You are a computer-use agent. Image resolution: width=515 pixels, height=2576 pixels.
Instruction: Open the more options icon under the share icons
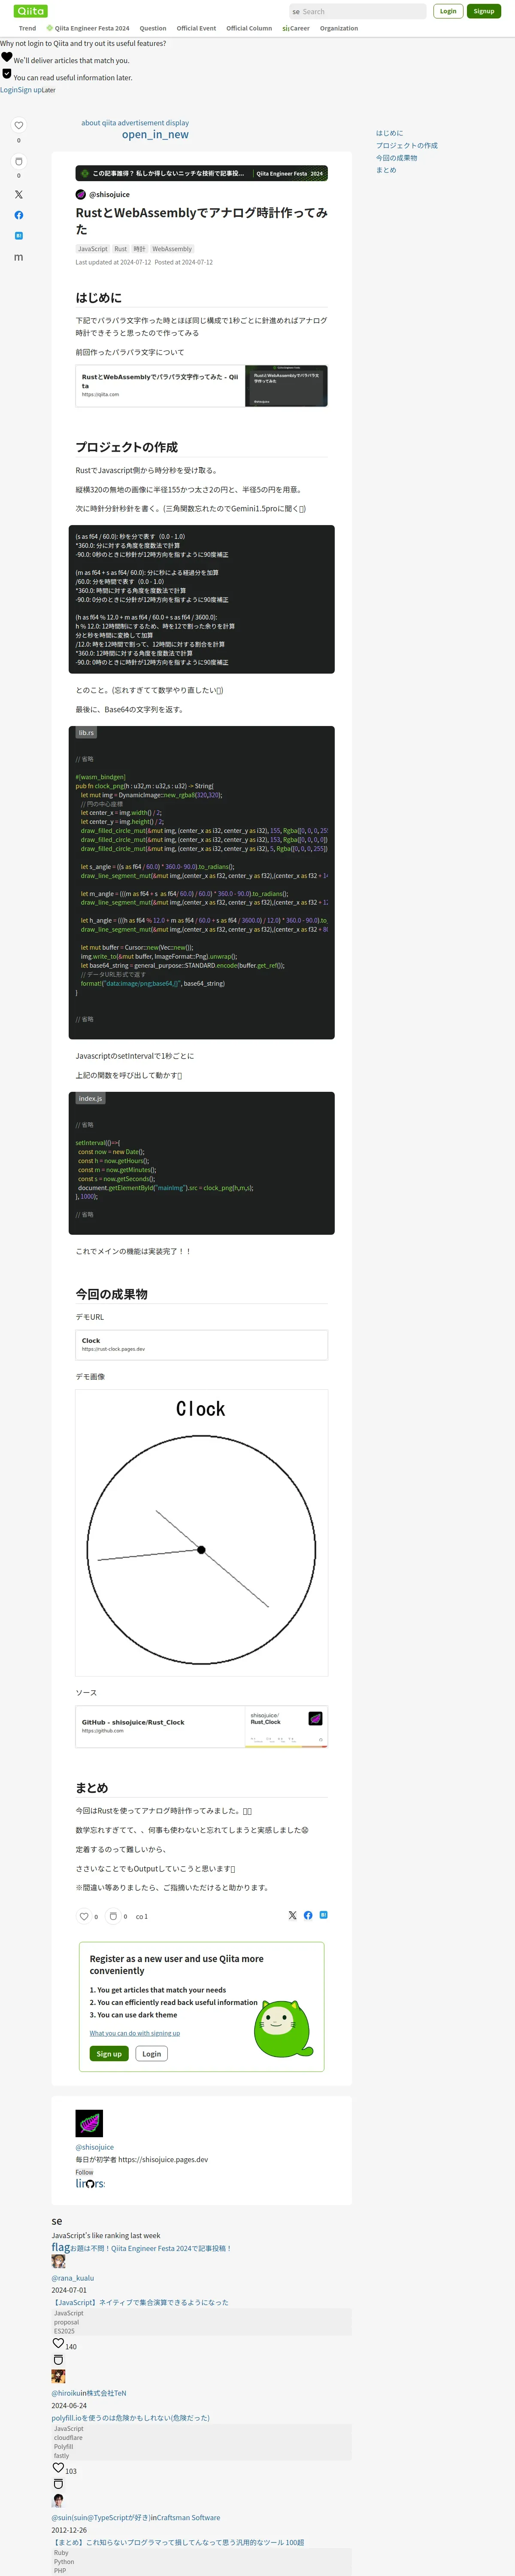18,257
